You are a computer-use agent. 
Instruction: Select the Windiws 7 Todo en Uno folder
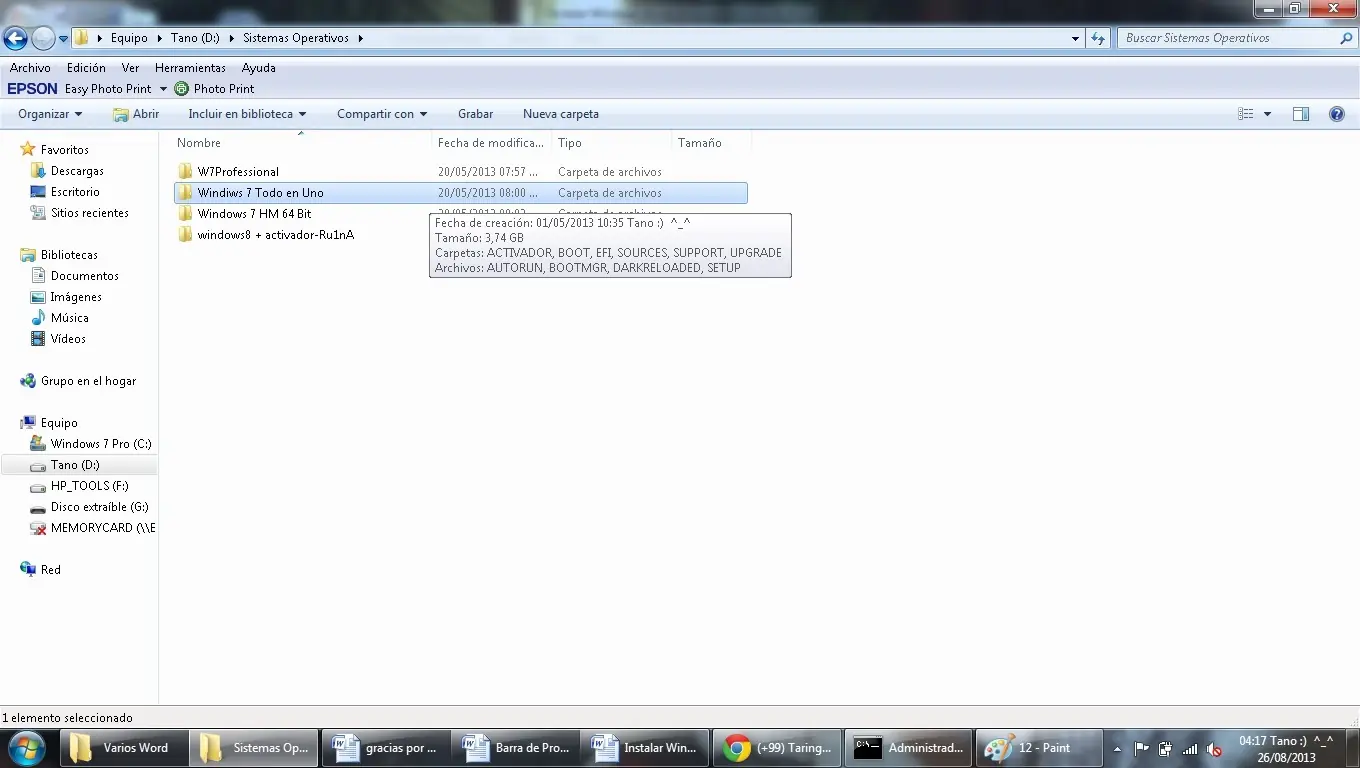pyautogui.click(x=461, y=193)
